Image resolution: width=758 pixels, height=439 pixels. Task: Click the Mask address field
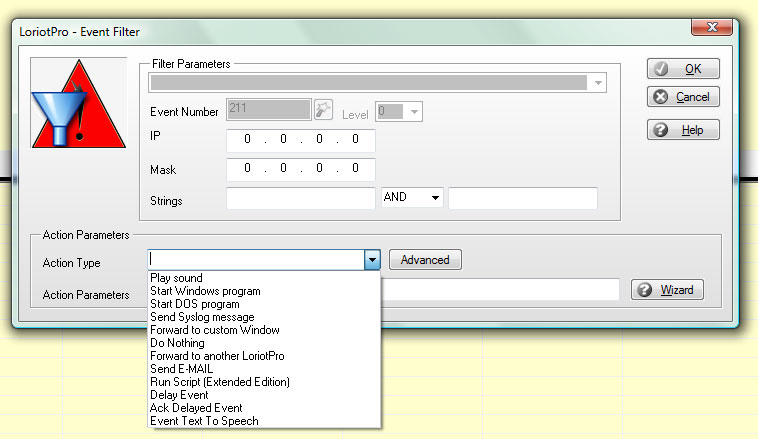tap(301, 169)
